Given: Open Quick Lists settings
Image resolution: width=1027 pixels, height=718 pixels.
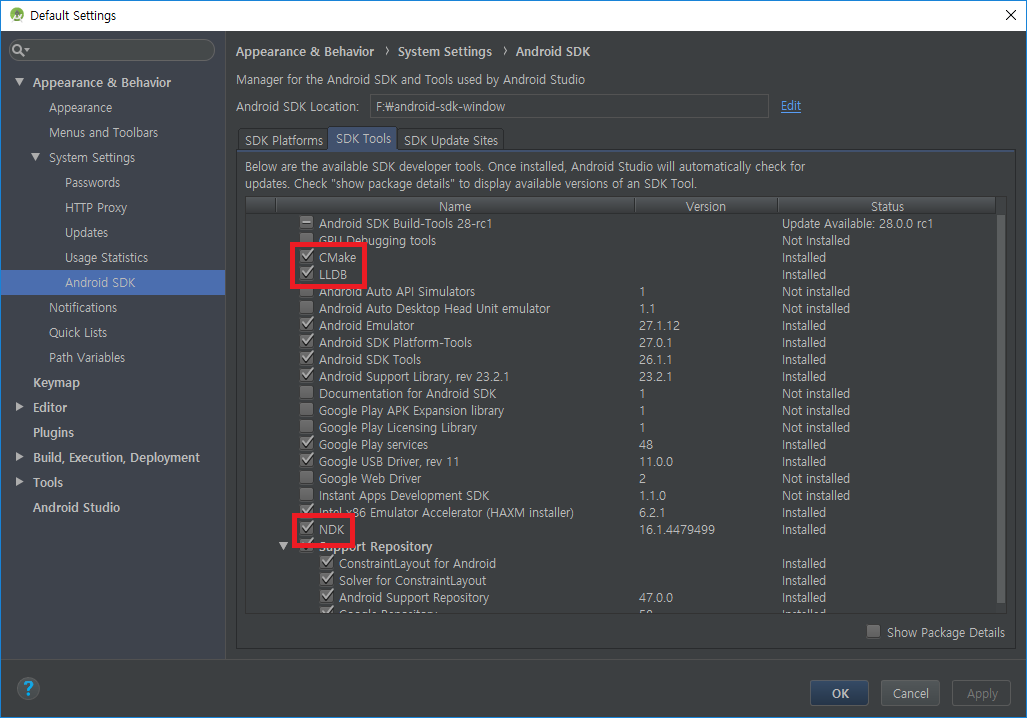Looking at the screenshot, I should 78,332.
